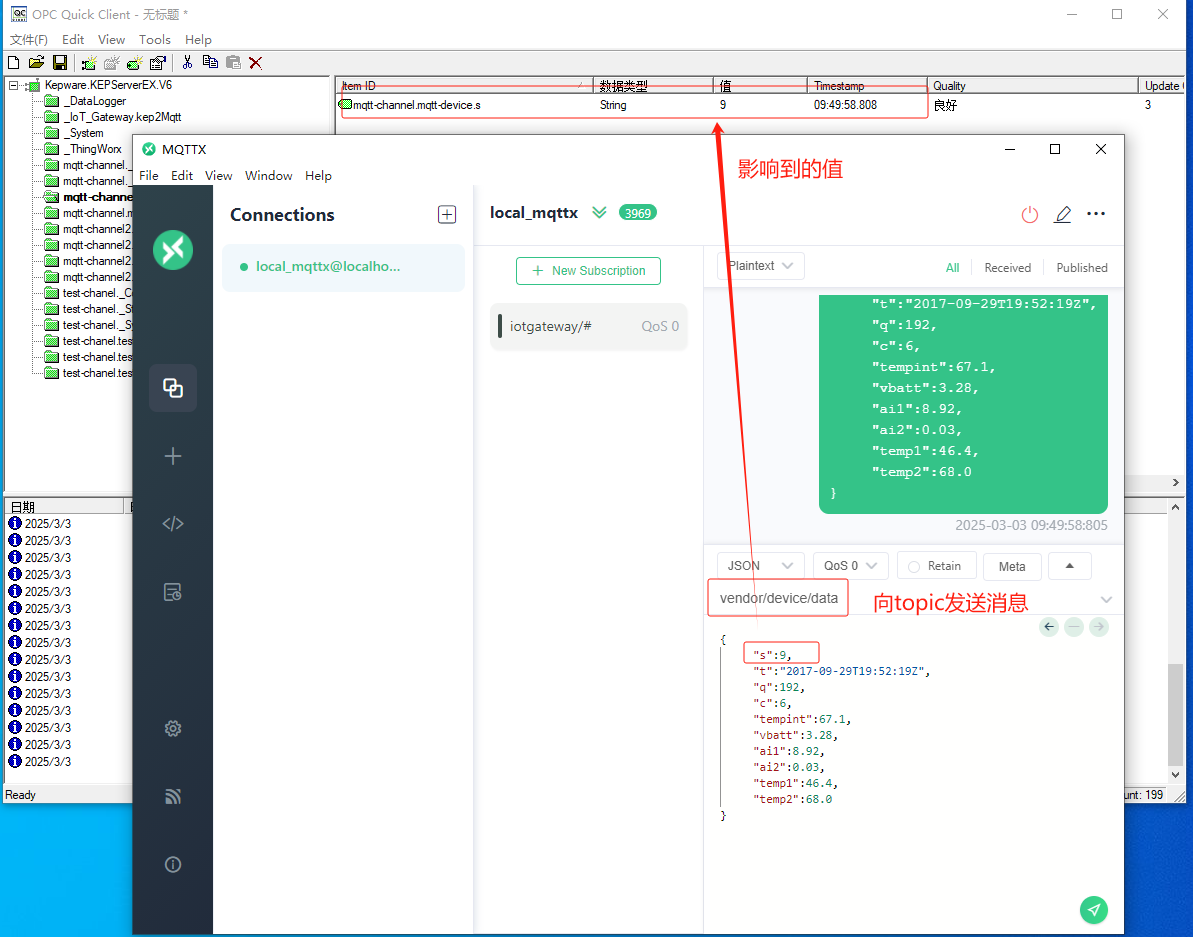Click Copy icon in OPC Quick Client toolbar

click(210, 62)
